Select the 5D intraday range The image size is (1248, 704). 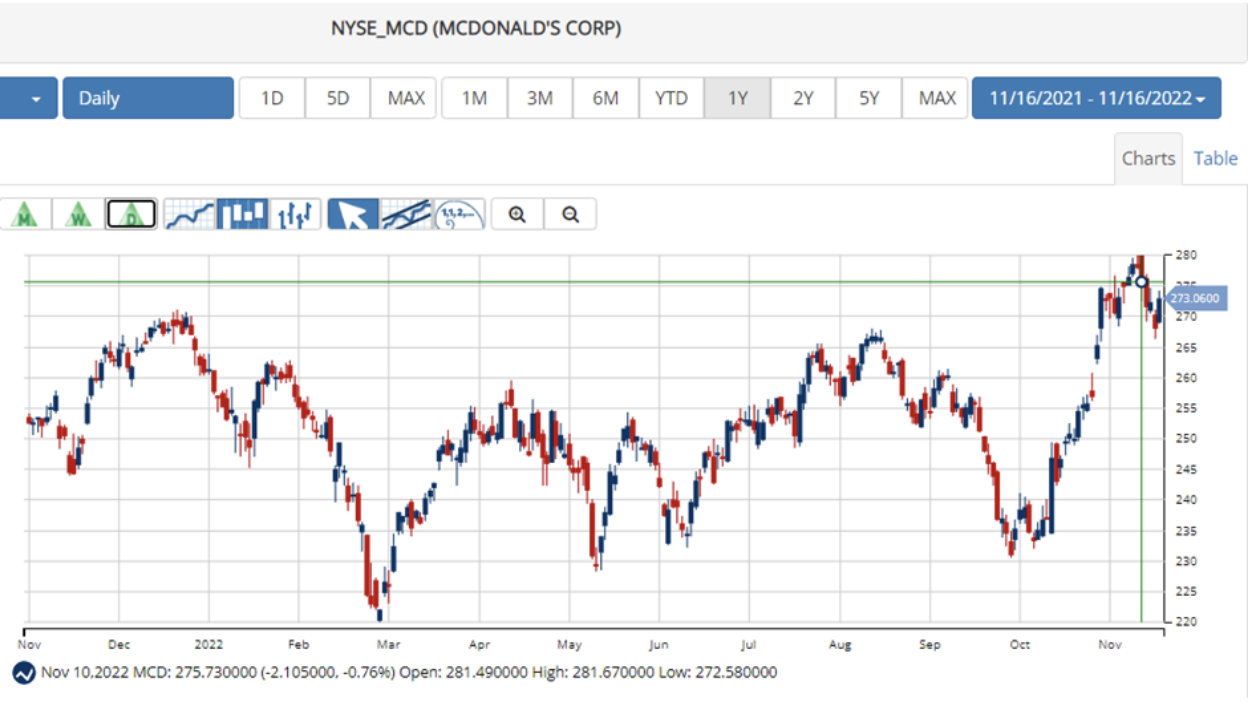[338, 98]
